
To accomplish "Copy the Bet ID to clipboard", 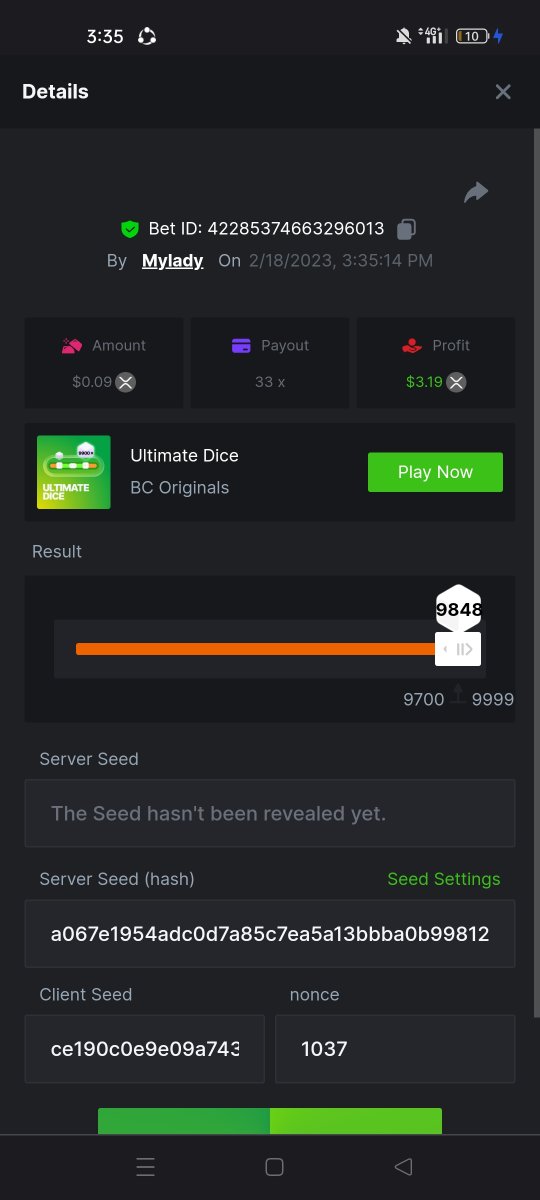I will point(405,229).
